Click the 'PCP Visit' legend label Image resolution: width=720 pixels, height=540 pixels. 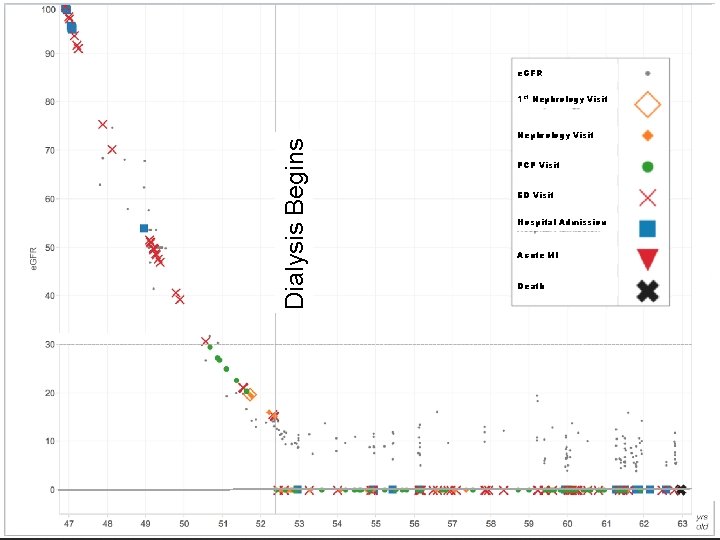[538, 165]
